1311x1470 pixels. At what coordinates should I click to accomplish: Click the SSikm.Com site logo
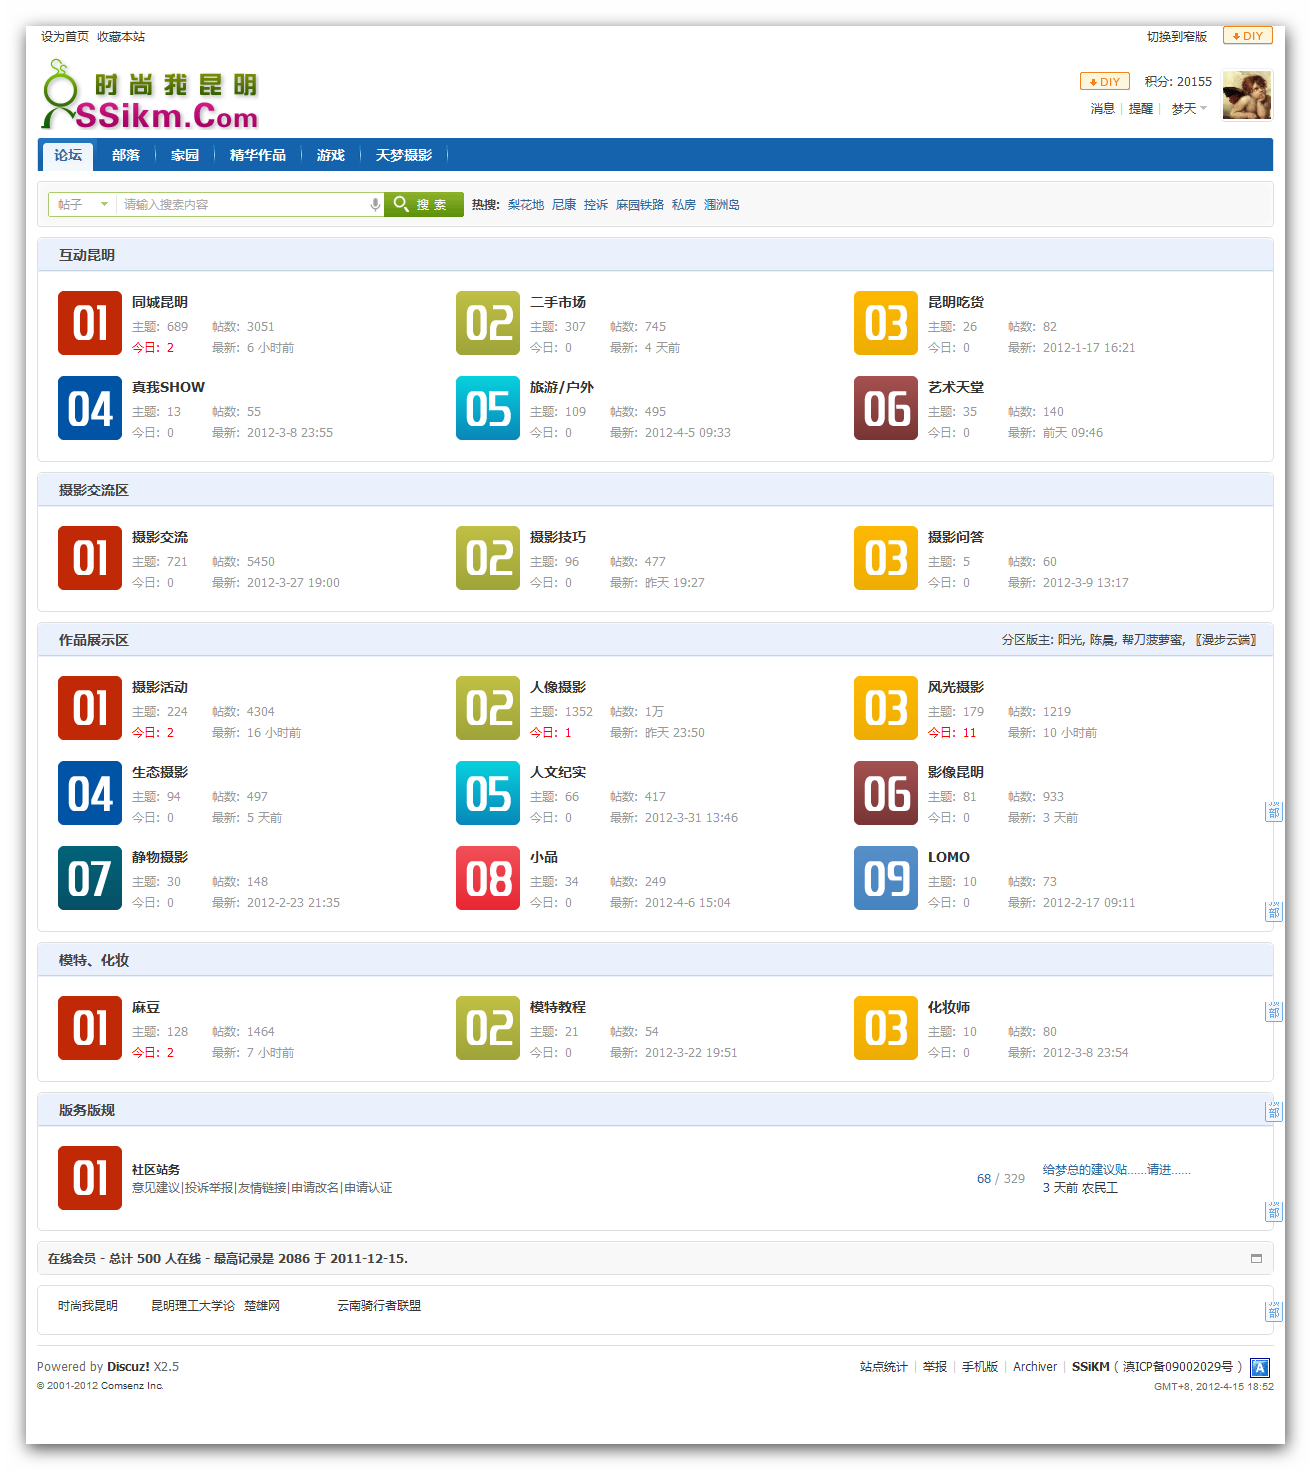pos(150,95)
